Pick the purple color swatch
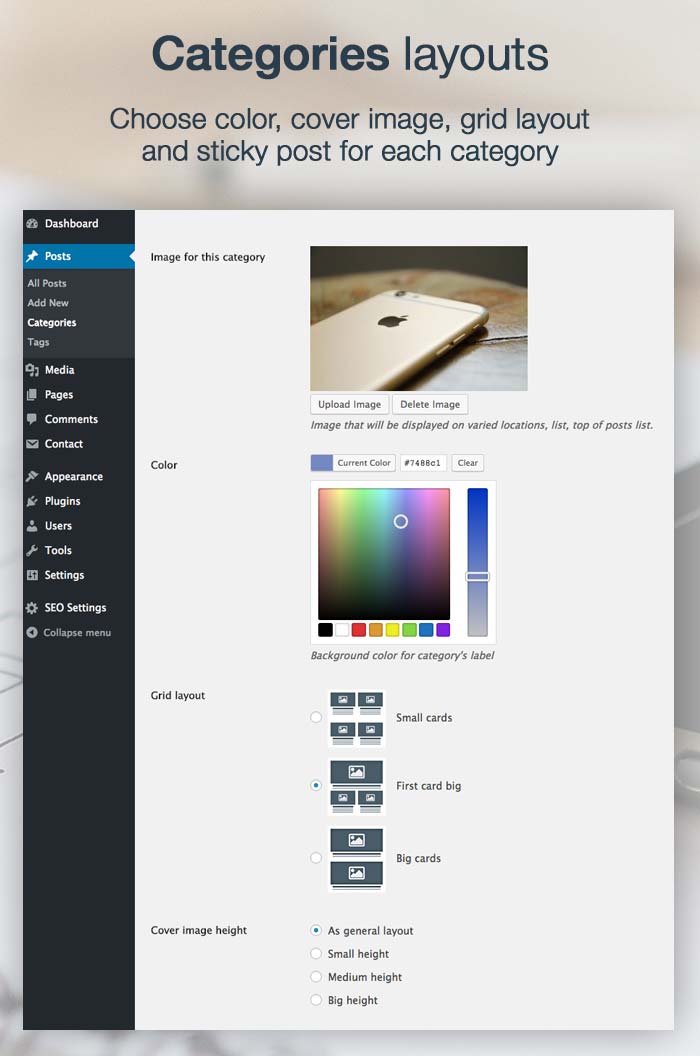Image resolution: width=700 pixels, height=1056 pixels. click(x=443, y=630)
